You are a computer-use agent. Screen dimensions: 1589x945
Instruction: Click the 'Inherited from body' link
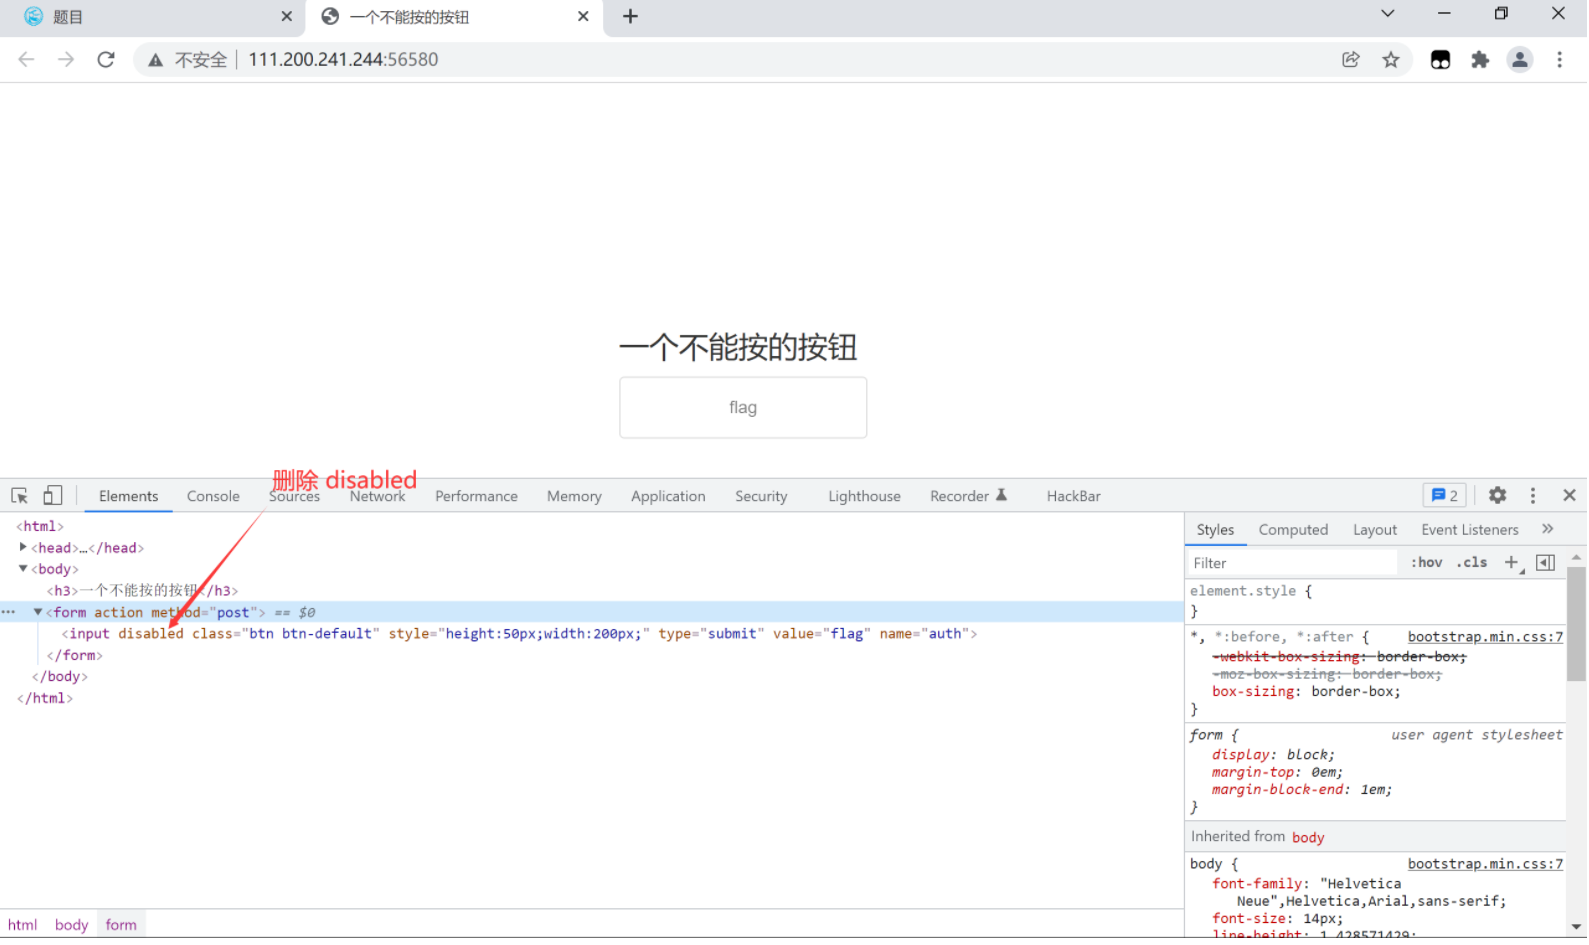click(x=1308, y=837)
